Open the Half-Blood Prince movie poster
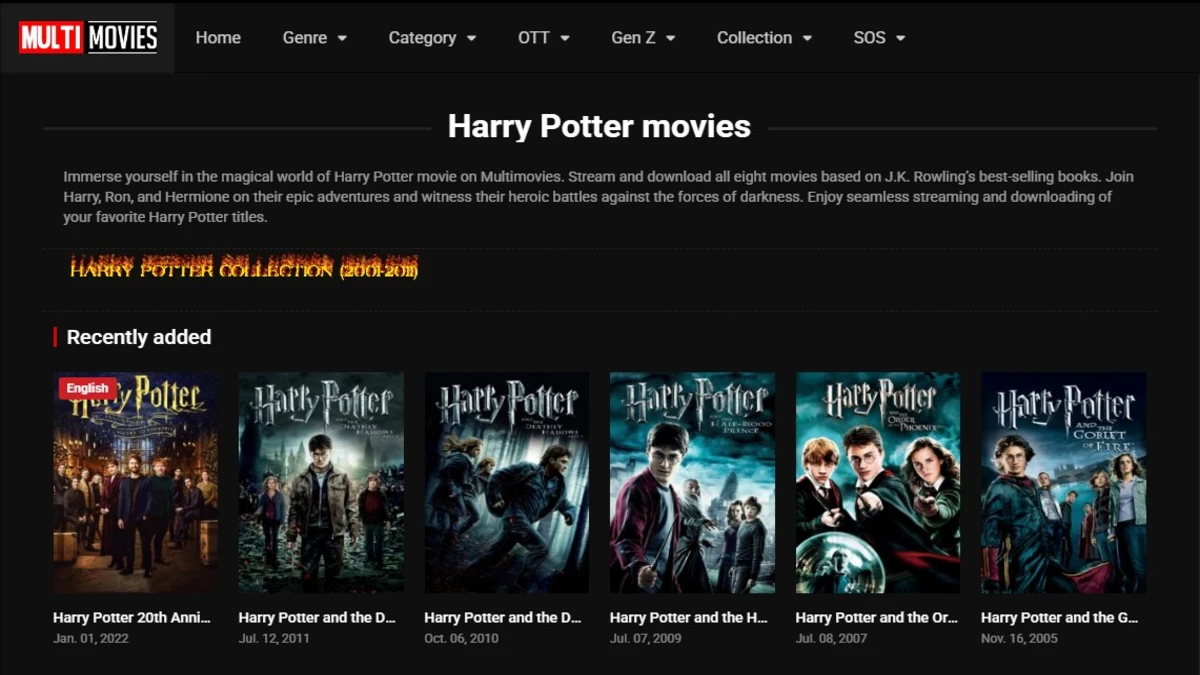 tap(691, 485)
